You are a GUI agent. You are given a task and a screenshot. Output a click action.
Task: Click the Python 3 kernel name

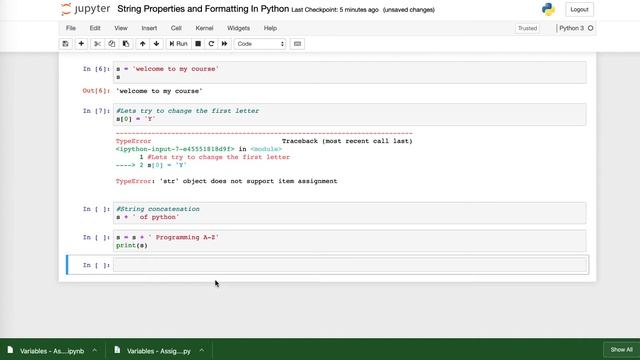[x=571, y=28]
